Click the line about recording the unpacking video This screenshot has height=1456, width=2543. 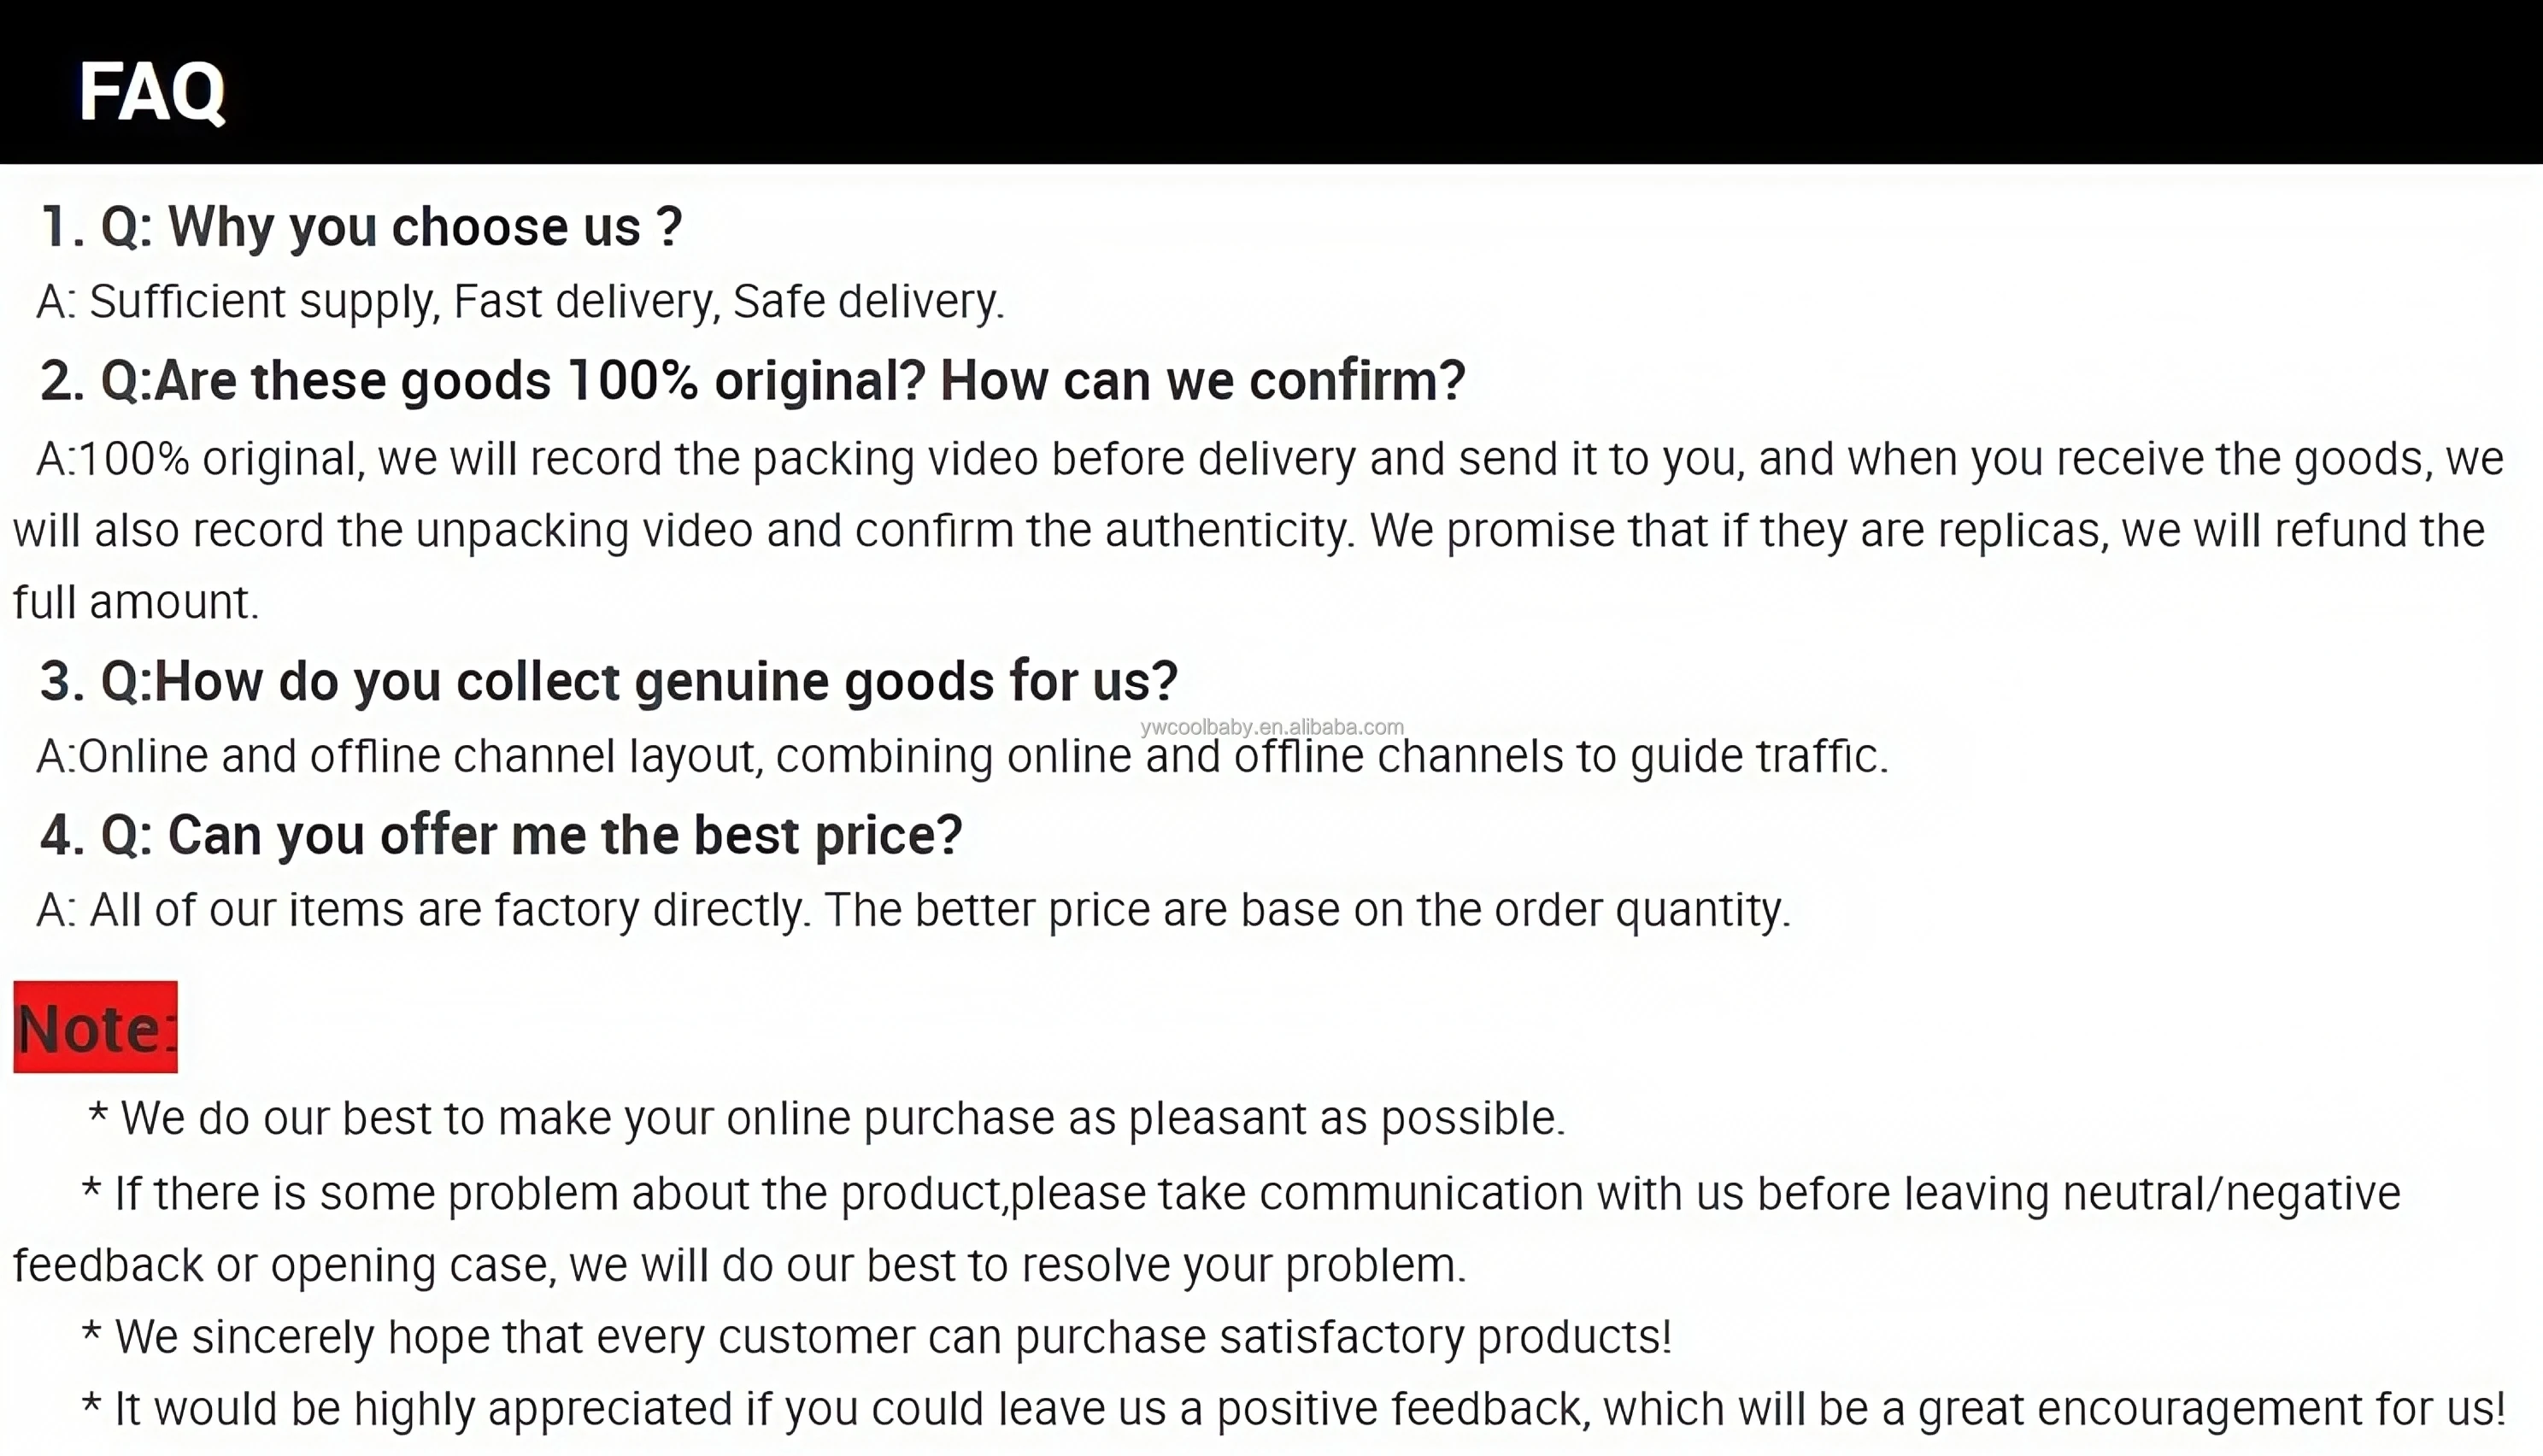coord(1248,530)
